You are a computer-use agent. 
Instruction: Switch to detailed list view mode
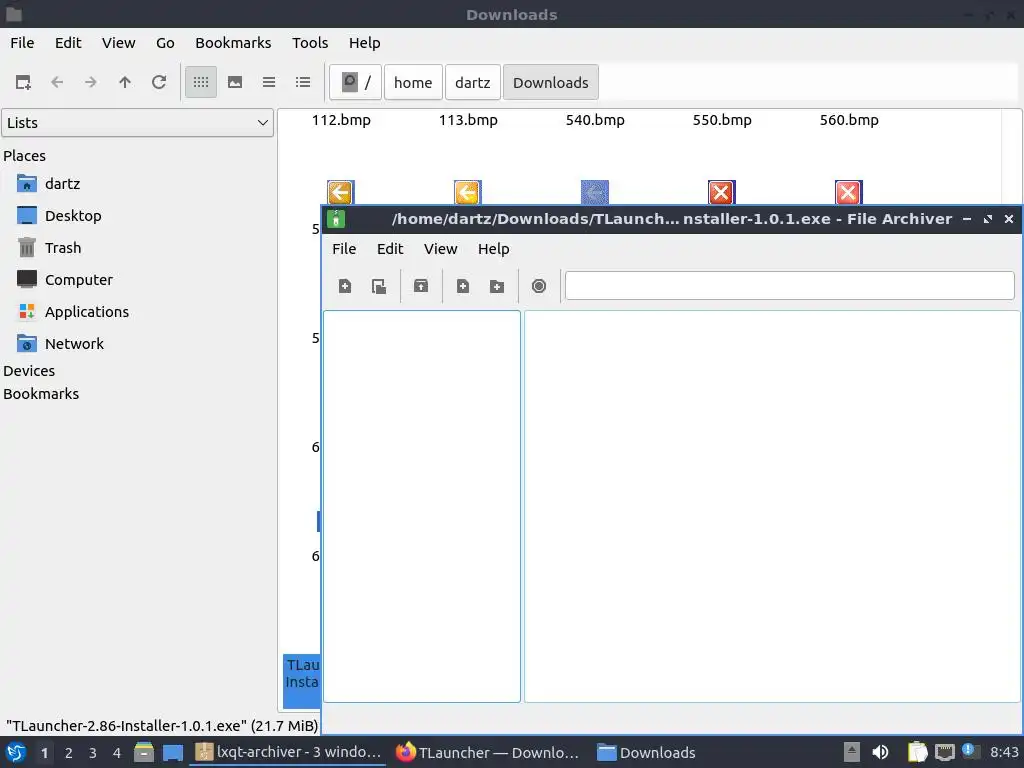303,82
